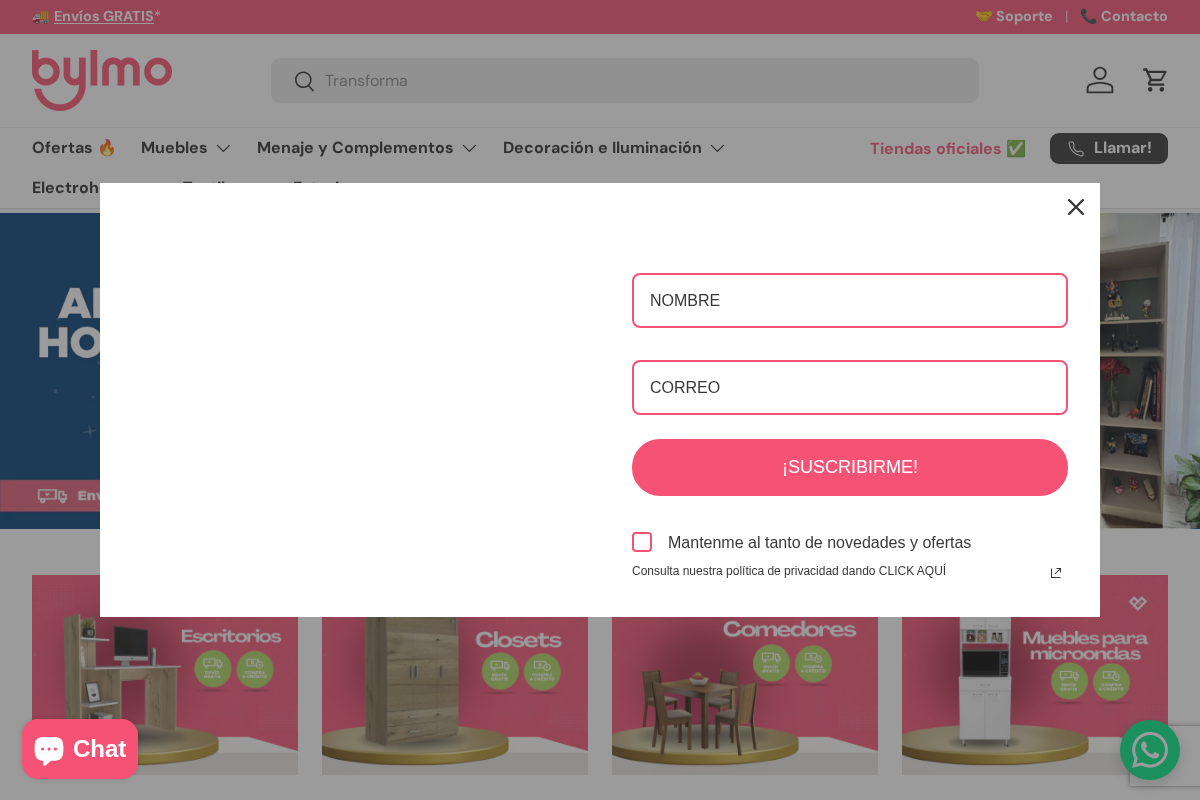This screenshot has width=1200, height=800.
Task: Open the account icon
Action: pos(1100,80)
